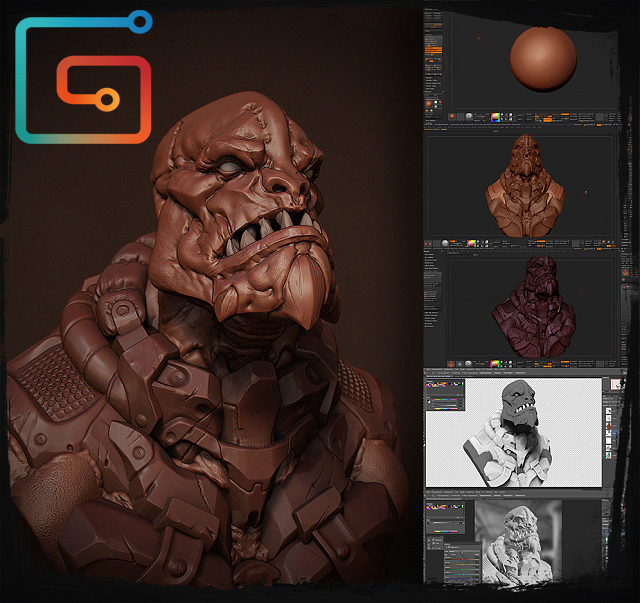Choose the red material icon below the purple bust
This screenshot has width=640, height=603.
point(451,364)
